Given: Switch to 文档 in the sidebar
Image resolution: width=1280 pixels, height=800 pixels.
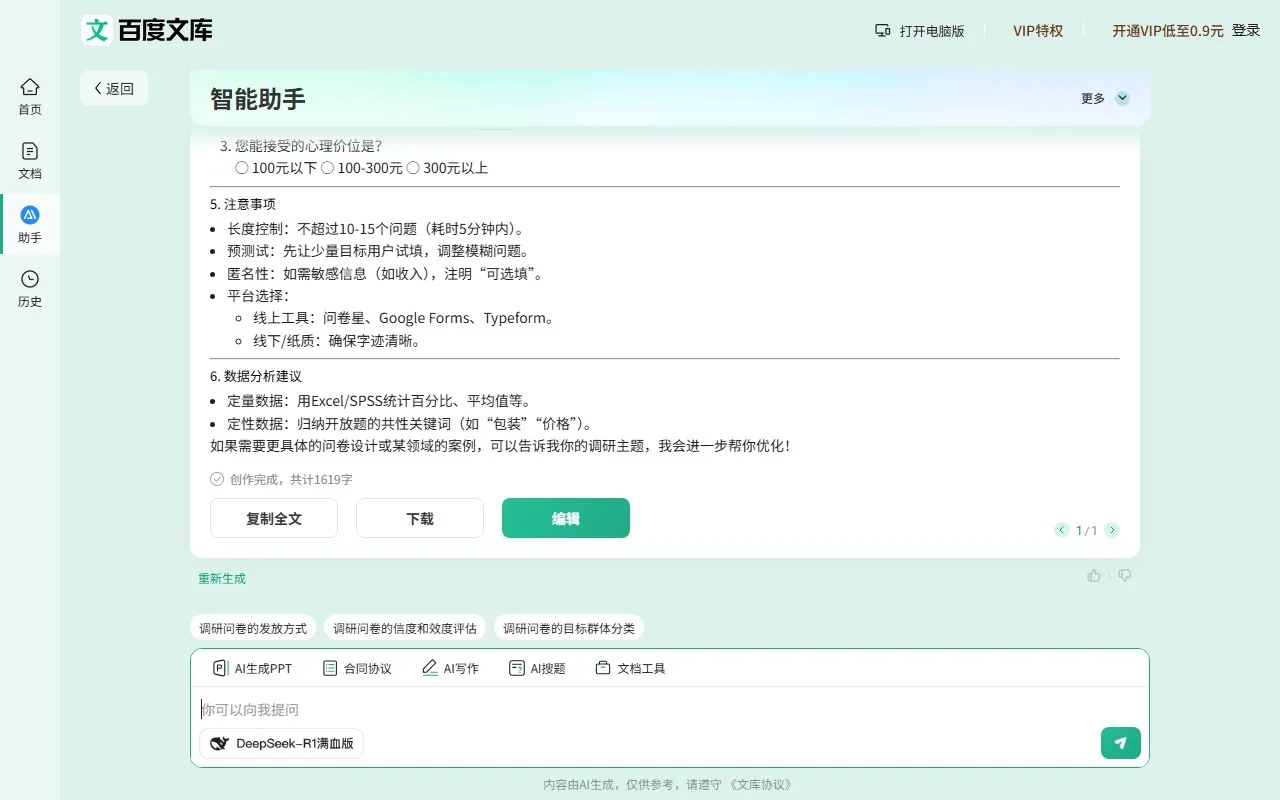Looking at the screenshot, I should coord(30,160).
